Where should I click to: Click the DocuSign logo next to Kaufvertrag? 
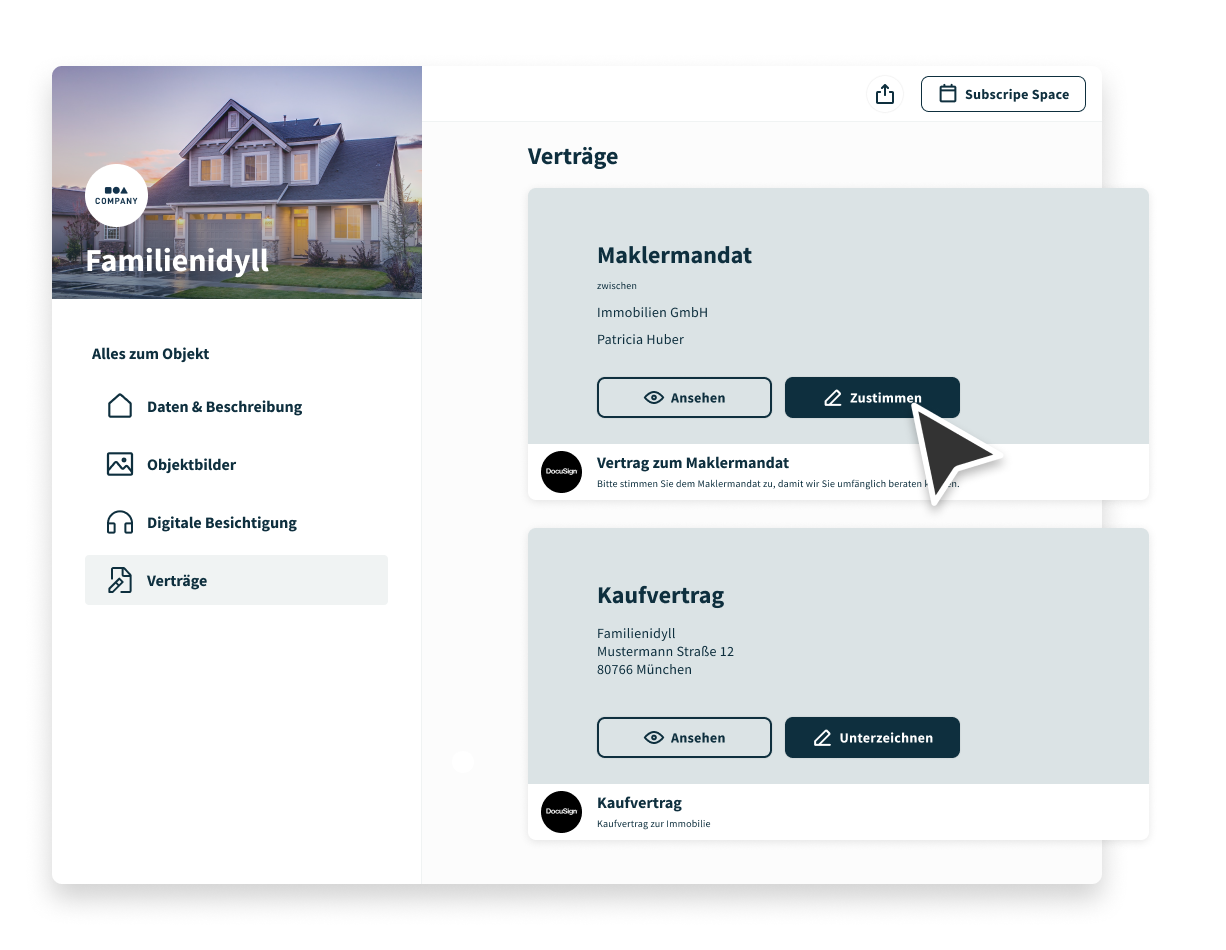pyautogui.click(x=561, y=812)
